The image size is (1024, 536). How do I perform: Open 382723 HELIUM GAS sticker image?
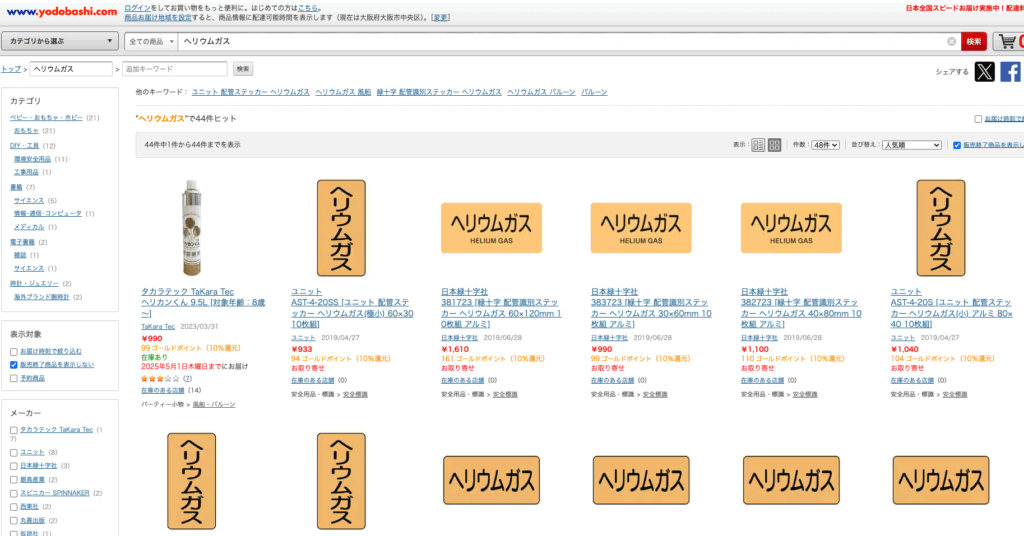(x=791, y=228)
